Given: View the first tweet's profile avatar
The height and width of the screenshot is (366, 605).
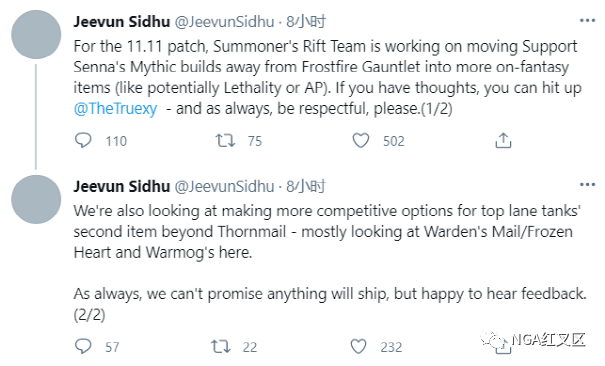Looking at the screenshot, I should coord(36,35).
